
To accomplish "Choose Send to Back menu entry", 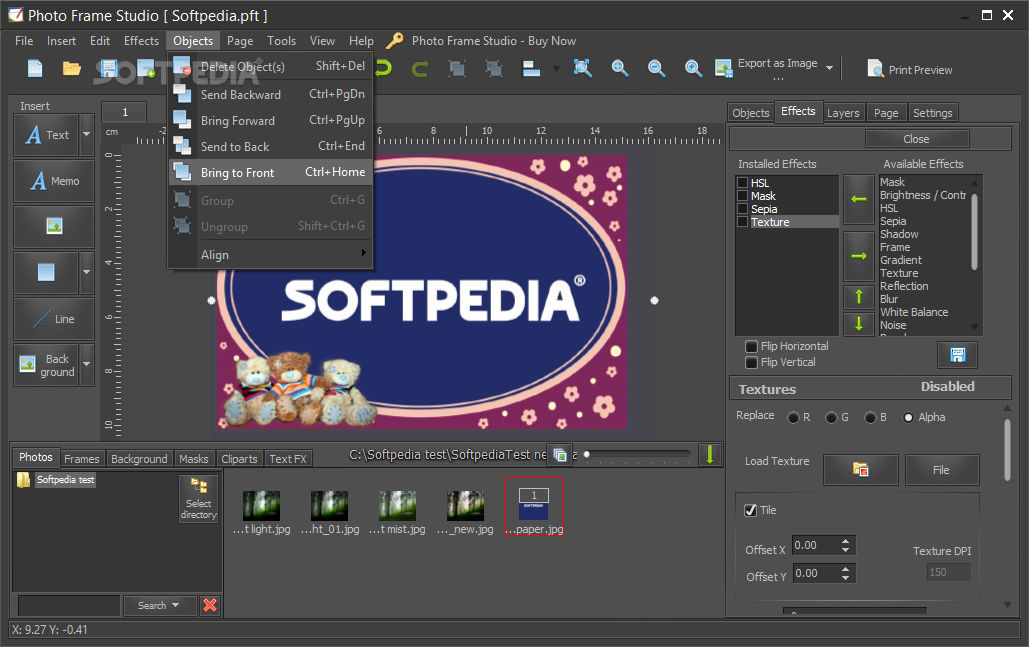I will pyautogui.click(x=270, y=146).
